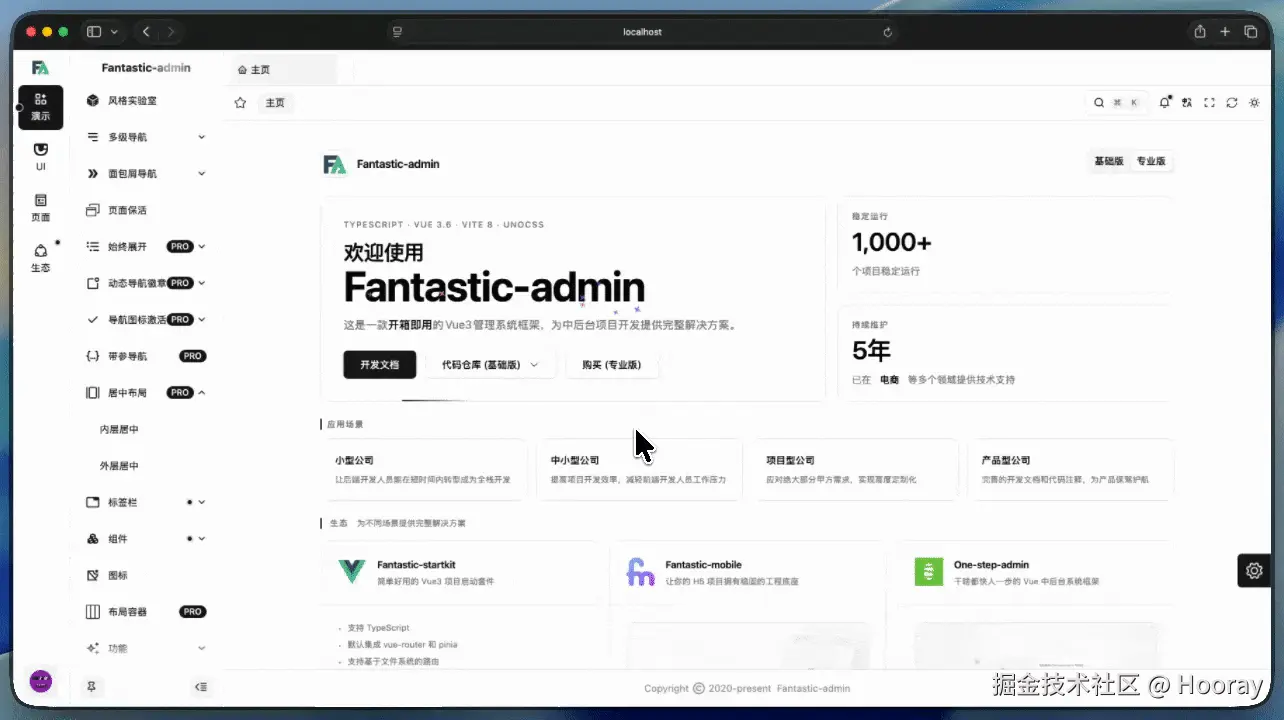
Task: Expand the 多级导航 menu
Action: (x=146, y=137)
